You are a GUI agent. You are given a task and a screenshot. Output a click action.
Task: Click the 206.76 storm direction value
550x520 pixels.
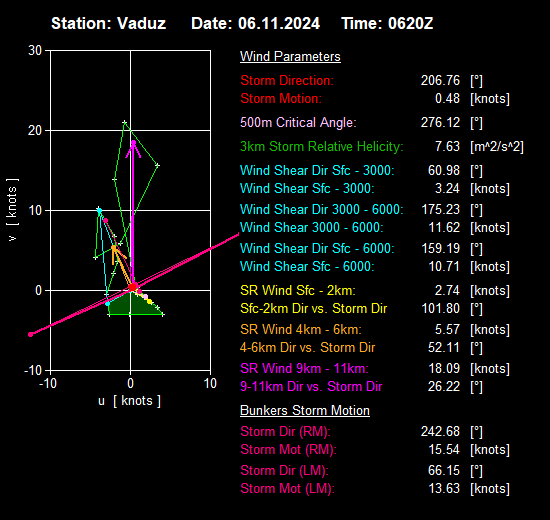440,80
